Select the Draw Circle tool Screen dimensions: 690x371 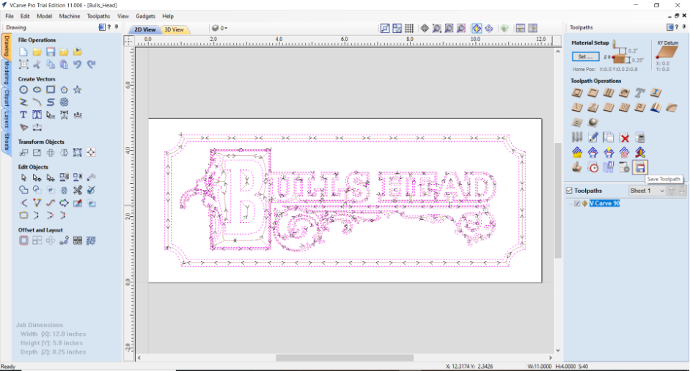pyautogui.click(x=24, y=90)
